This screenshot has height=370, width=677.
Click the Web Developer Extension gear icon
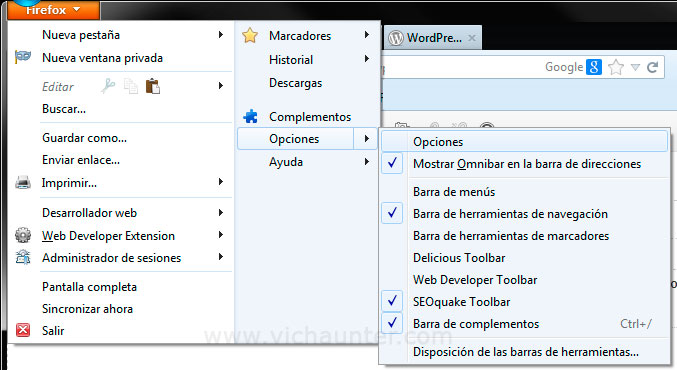pos(23,235)
